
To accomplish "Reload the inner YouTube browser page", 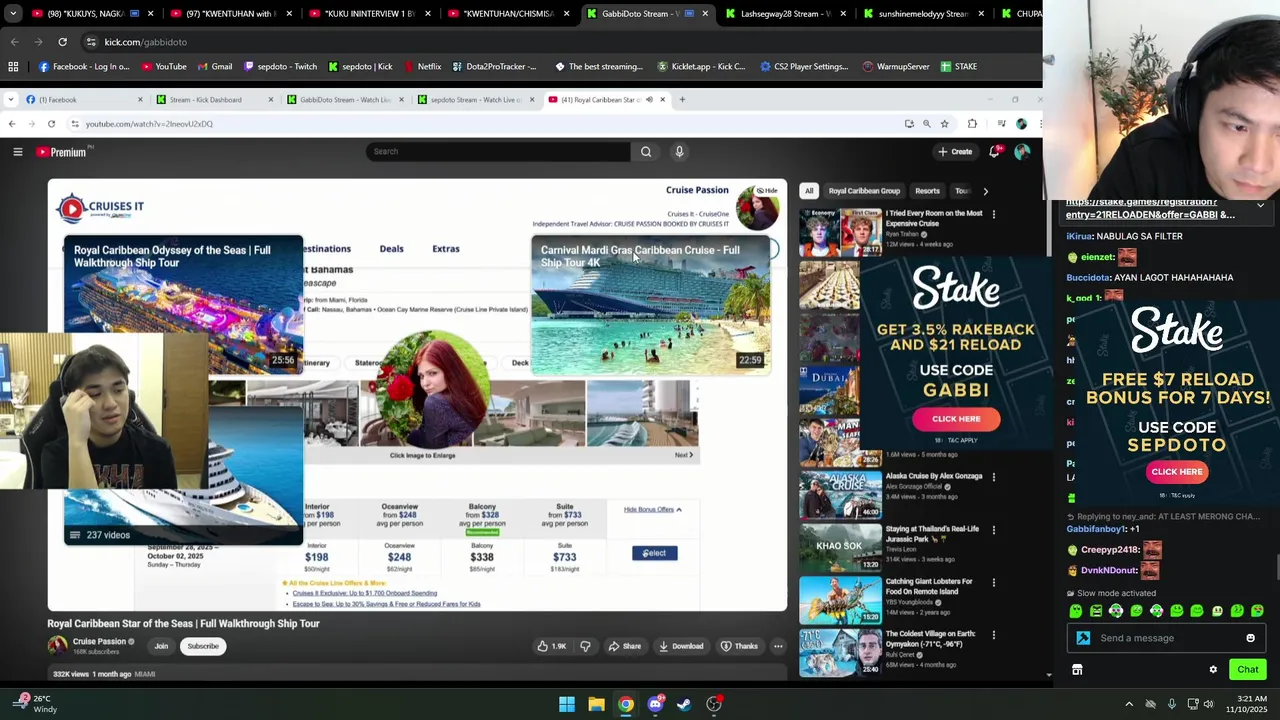I will tap(51, 124).
